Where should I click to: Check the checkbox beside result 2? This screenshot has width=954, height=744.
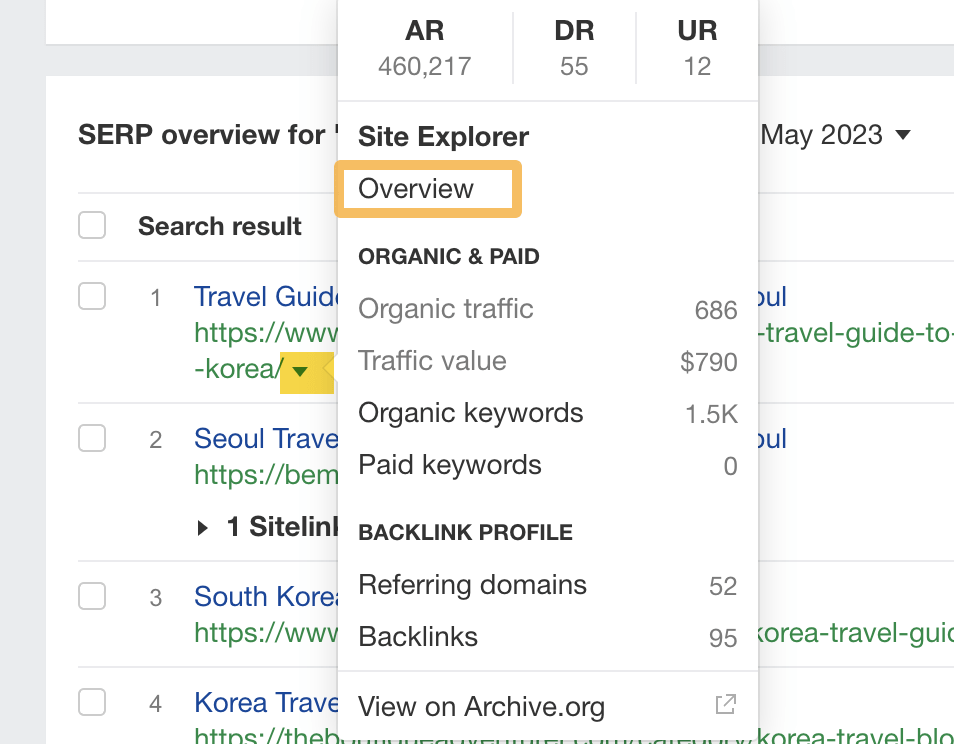(x=91, y=438)
